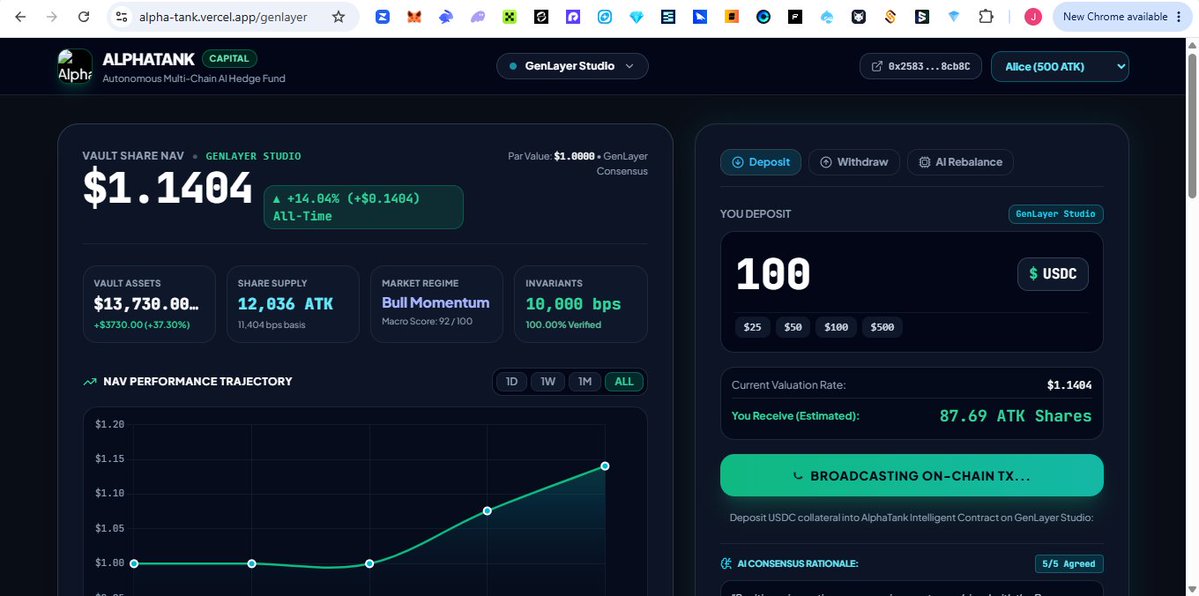Click the Vault Assets $13,730.00 card
Screen dimensions: 1199x596
pos(149,304)
